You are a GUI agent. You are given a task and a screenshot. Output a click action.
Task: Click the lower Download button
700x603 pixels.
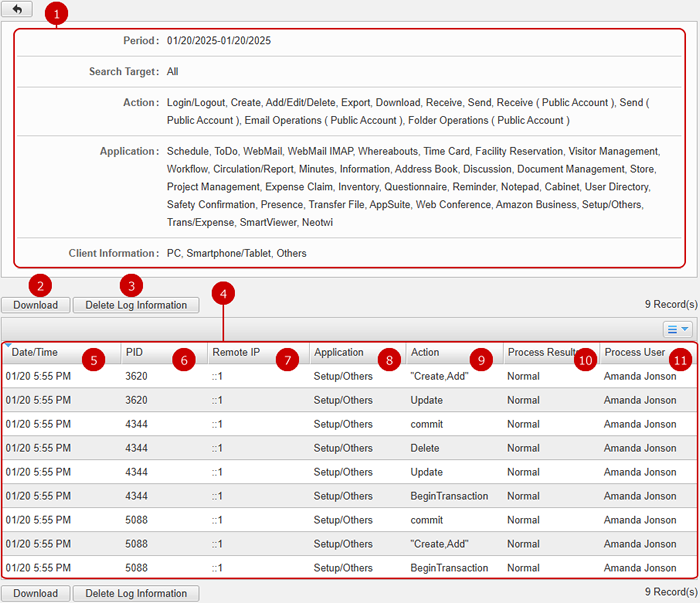[x=36, y=593]
